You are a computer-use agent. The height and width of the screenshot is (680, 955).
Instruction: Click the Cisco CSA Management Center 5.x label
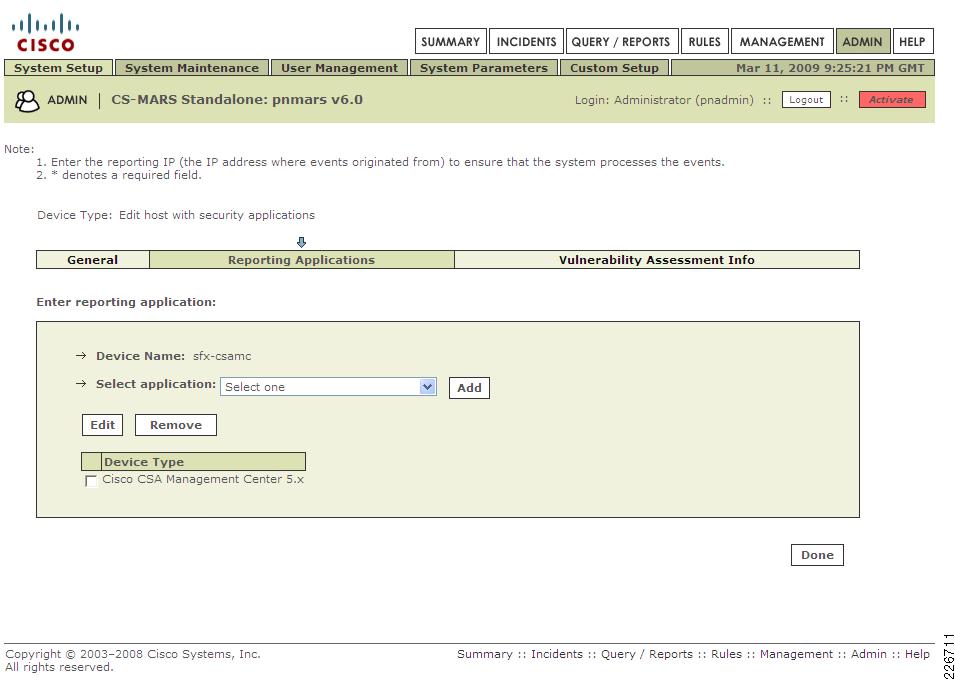[203, 479]
